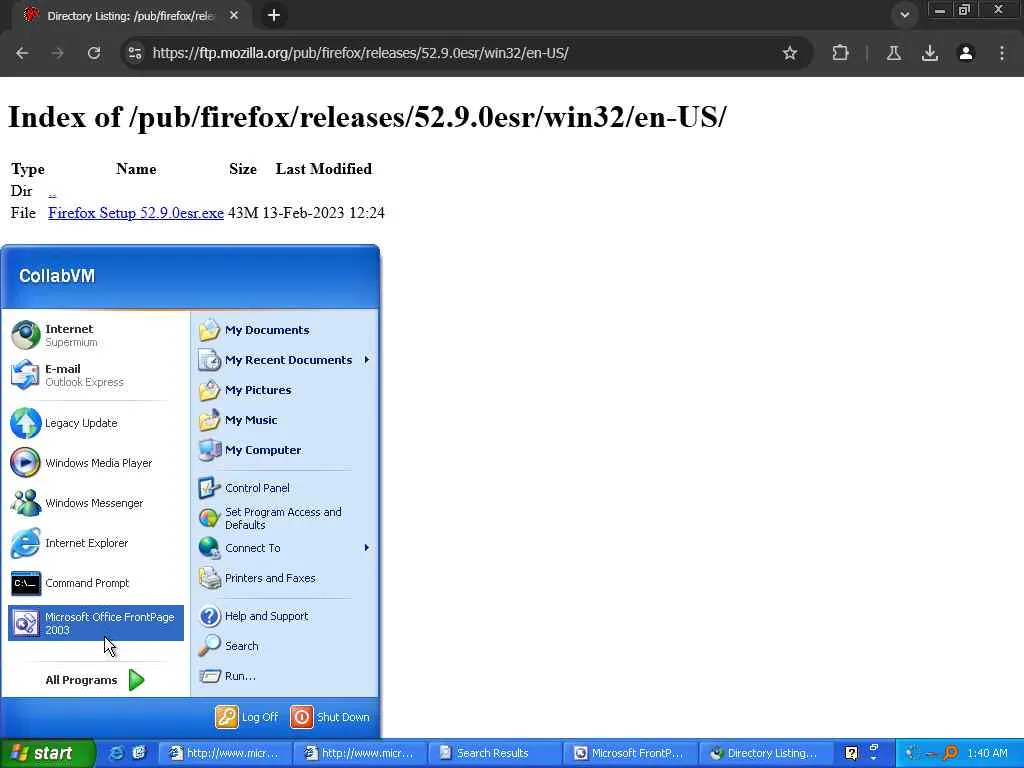Viewport: 1024px width, 768px height.
Task: Switch to second http://www.micr... taskbar window
Action: pyautogui.click(x=359, y=753)
